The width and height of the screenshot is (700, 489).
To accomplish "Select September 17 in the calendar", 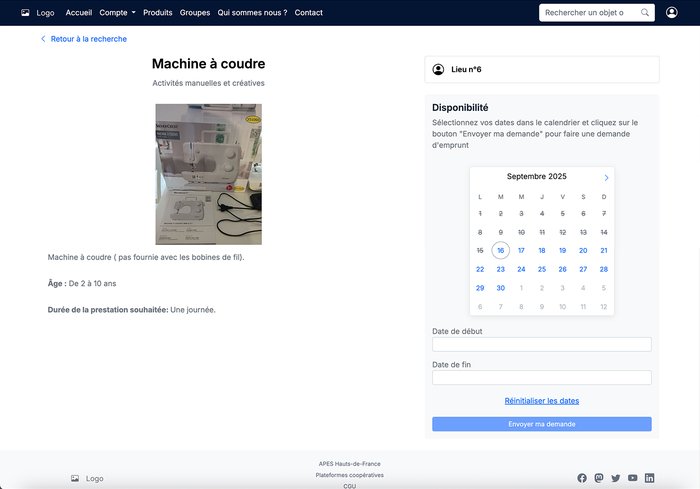I will [521, 251].
